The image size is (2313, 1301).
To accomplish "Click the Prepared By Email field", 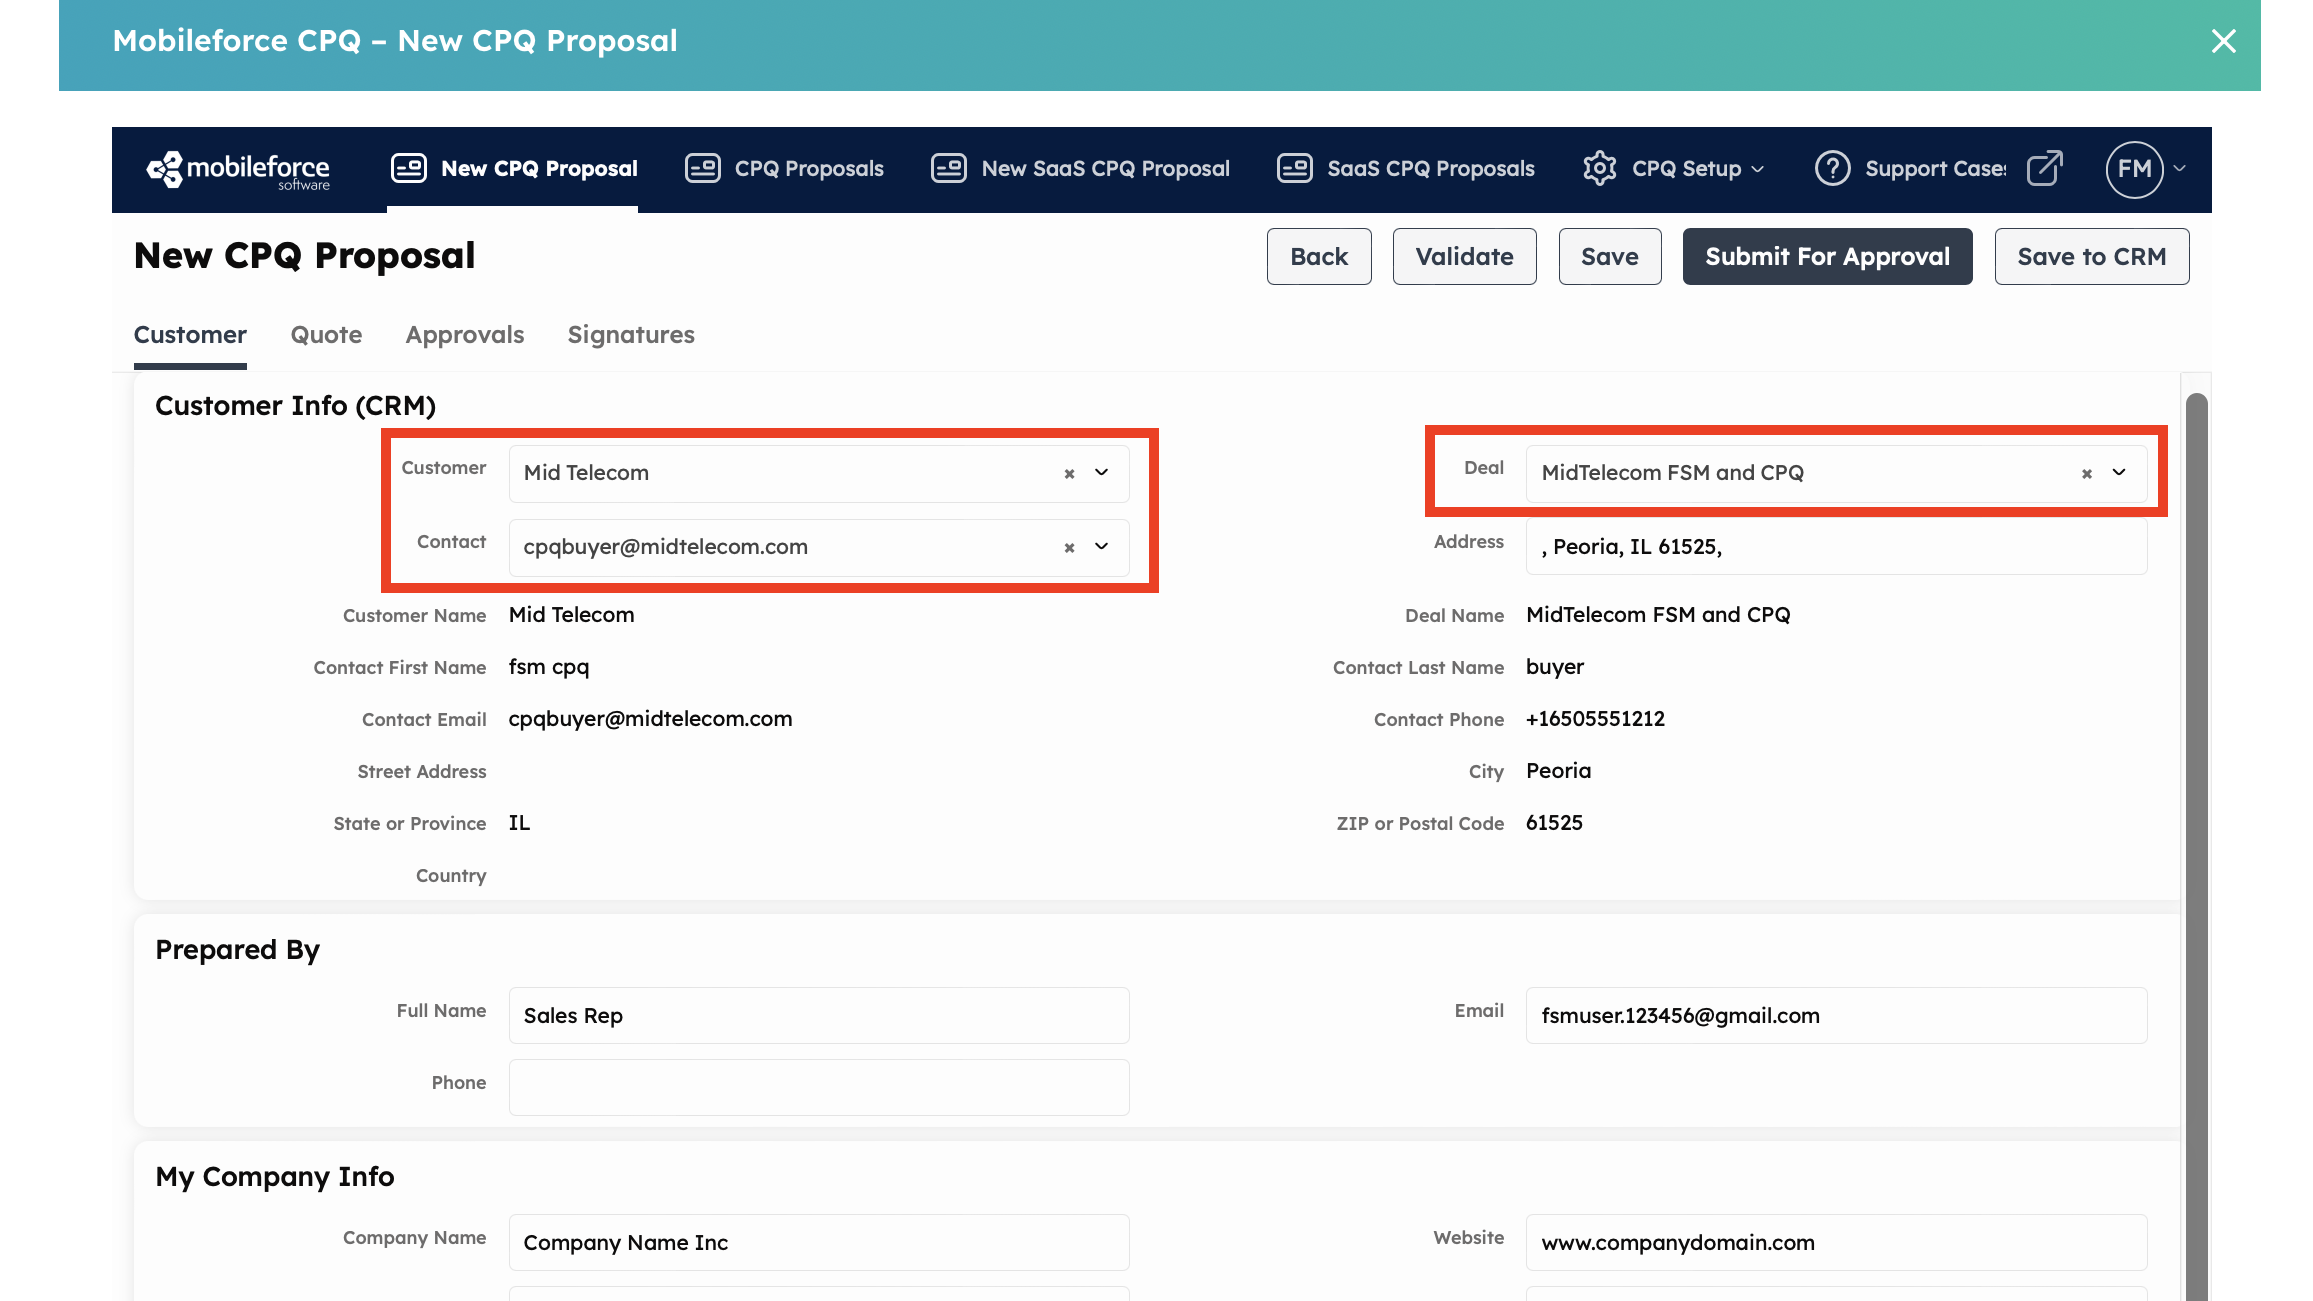I will coord(1836,1016).
